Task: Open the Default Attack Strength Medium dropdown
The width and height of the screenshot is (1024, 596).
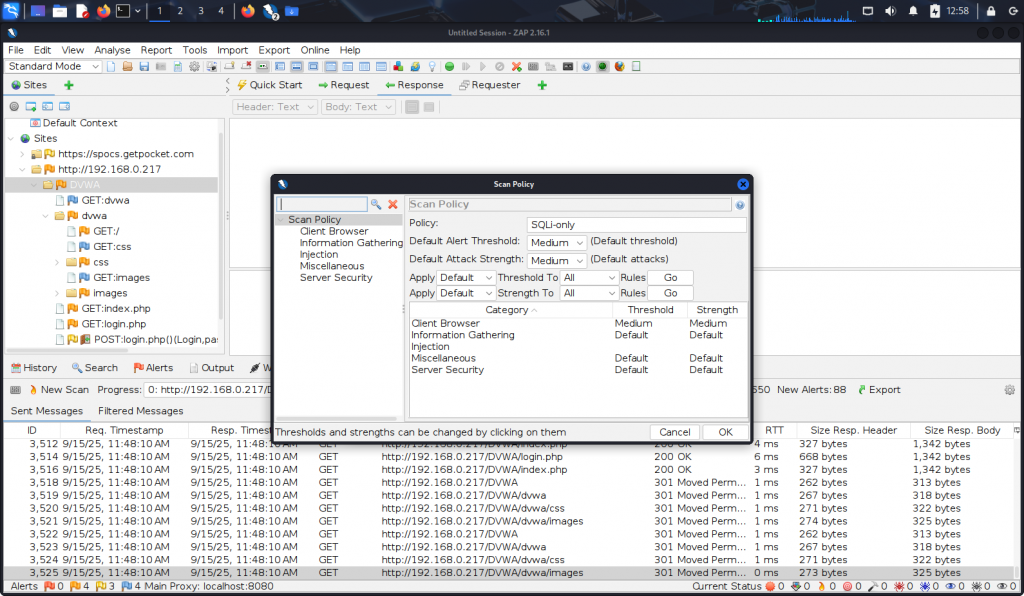Action: [556, 260]
